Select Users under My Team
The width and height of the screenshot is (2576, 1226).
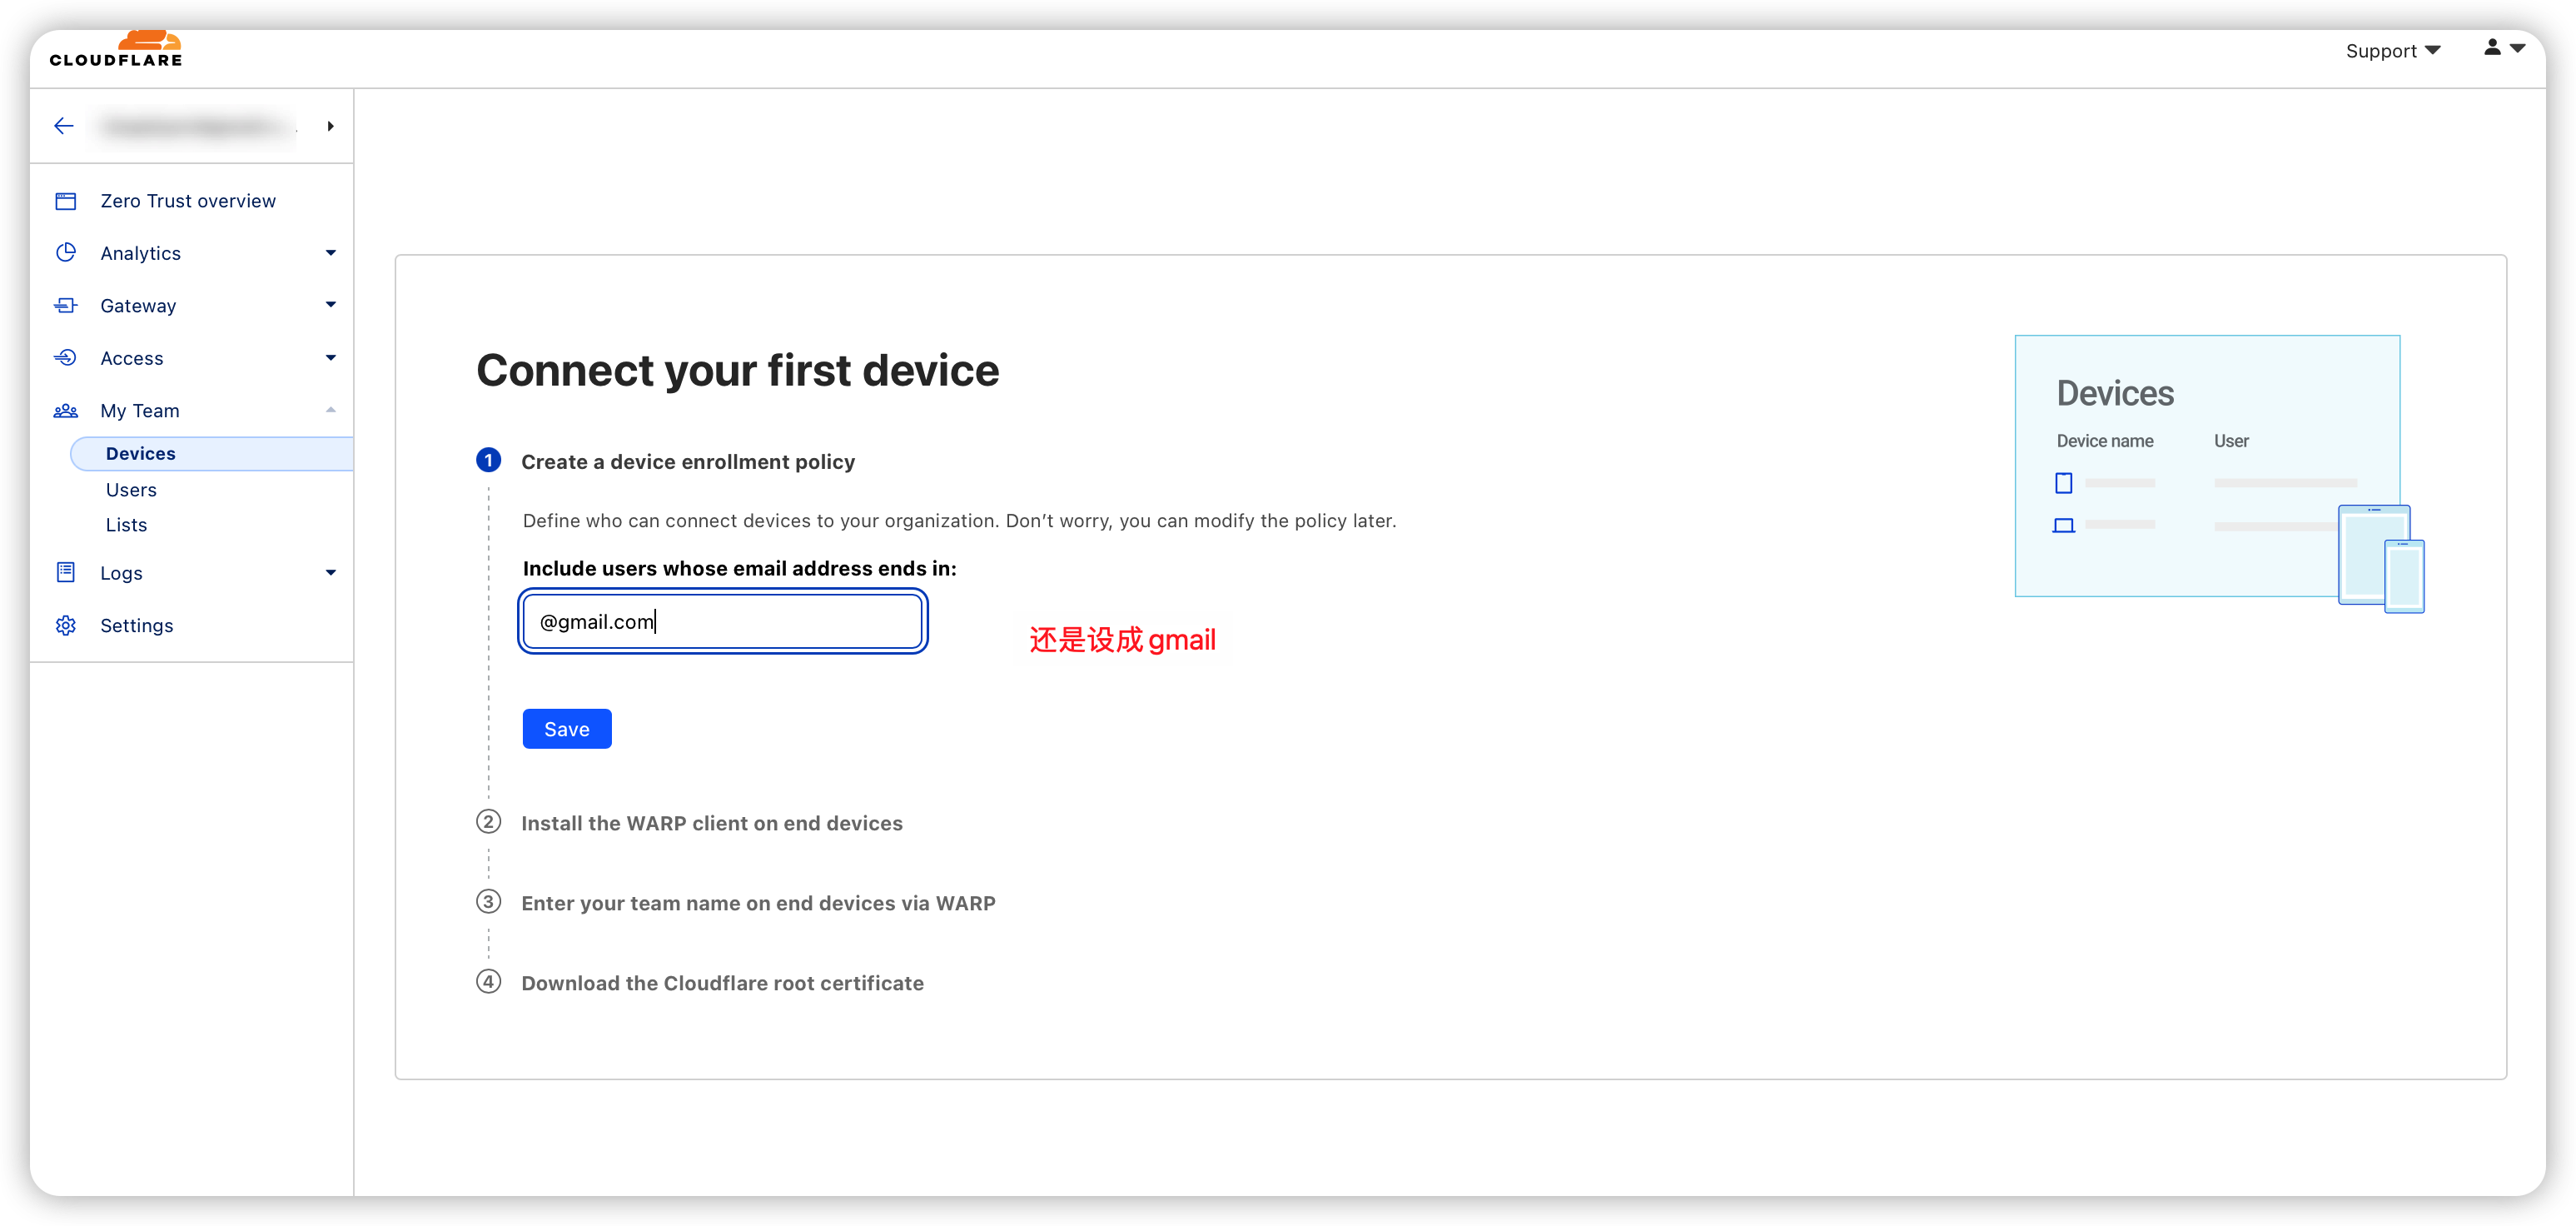pos(131,490)
